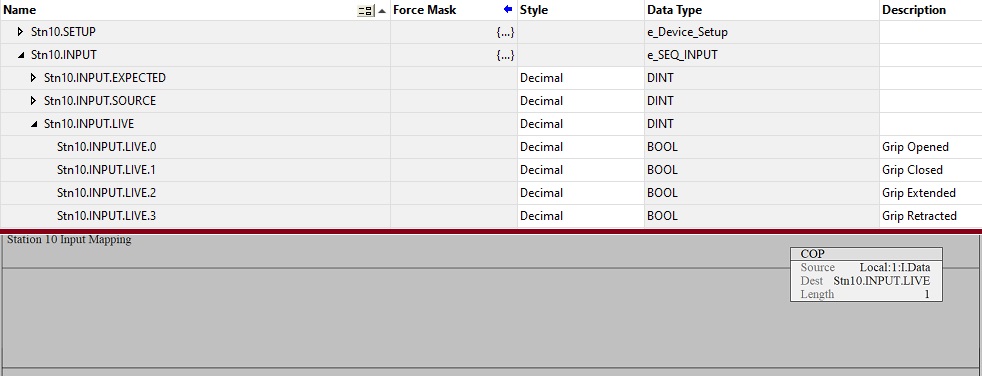Expand Stn10.INPUT.EXPECTED tag
The height and width of the screenshot is (376, 982).
(x=33, y=78)
